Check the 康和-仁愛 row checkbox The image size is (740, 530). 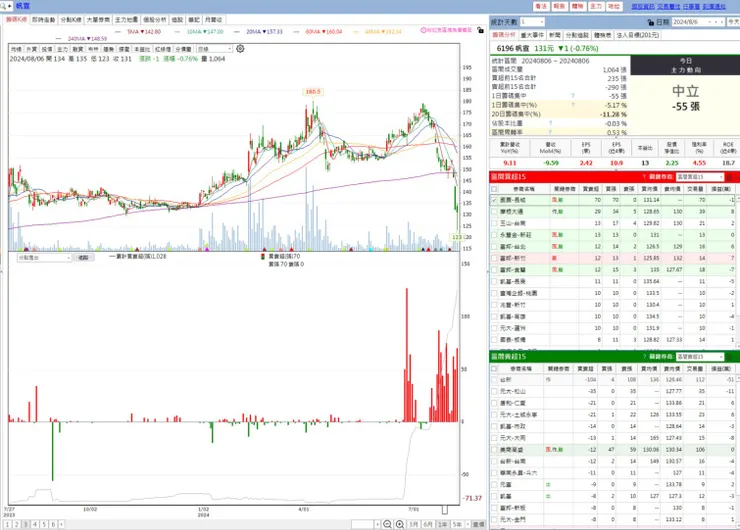point(494,403)
